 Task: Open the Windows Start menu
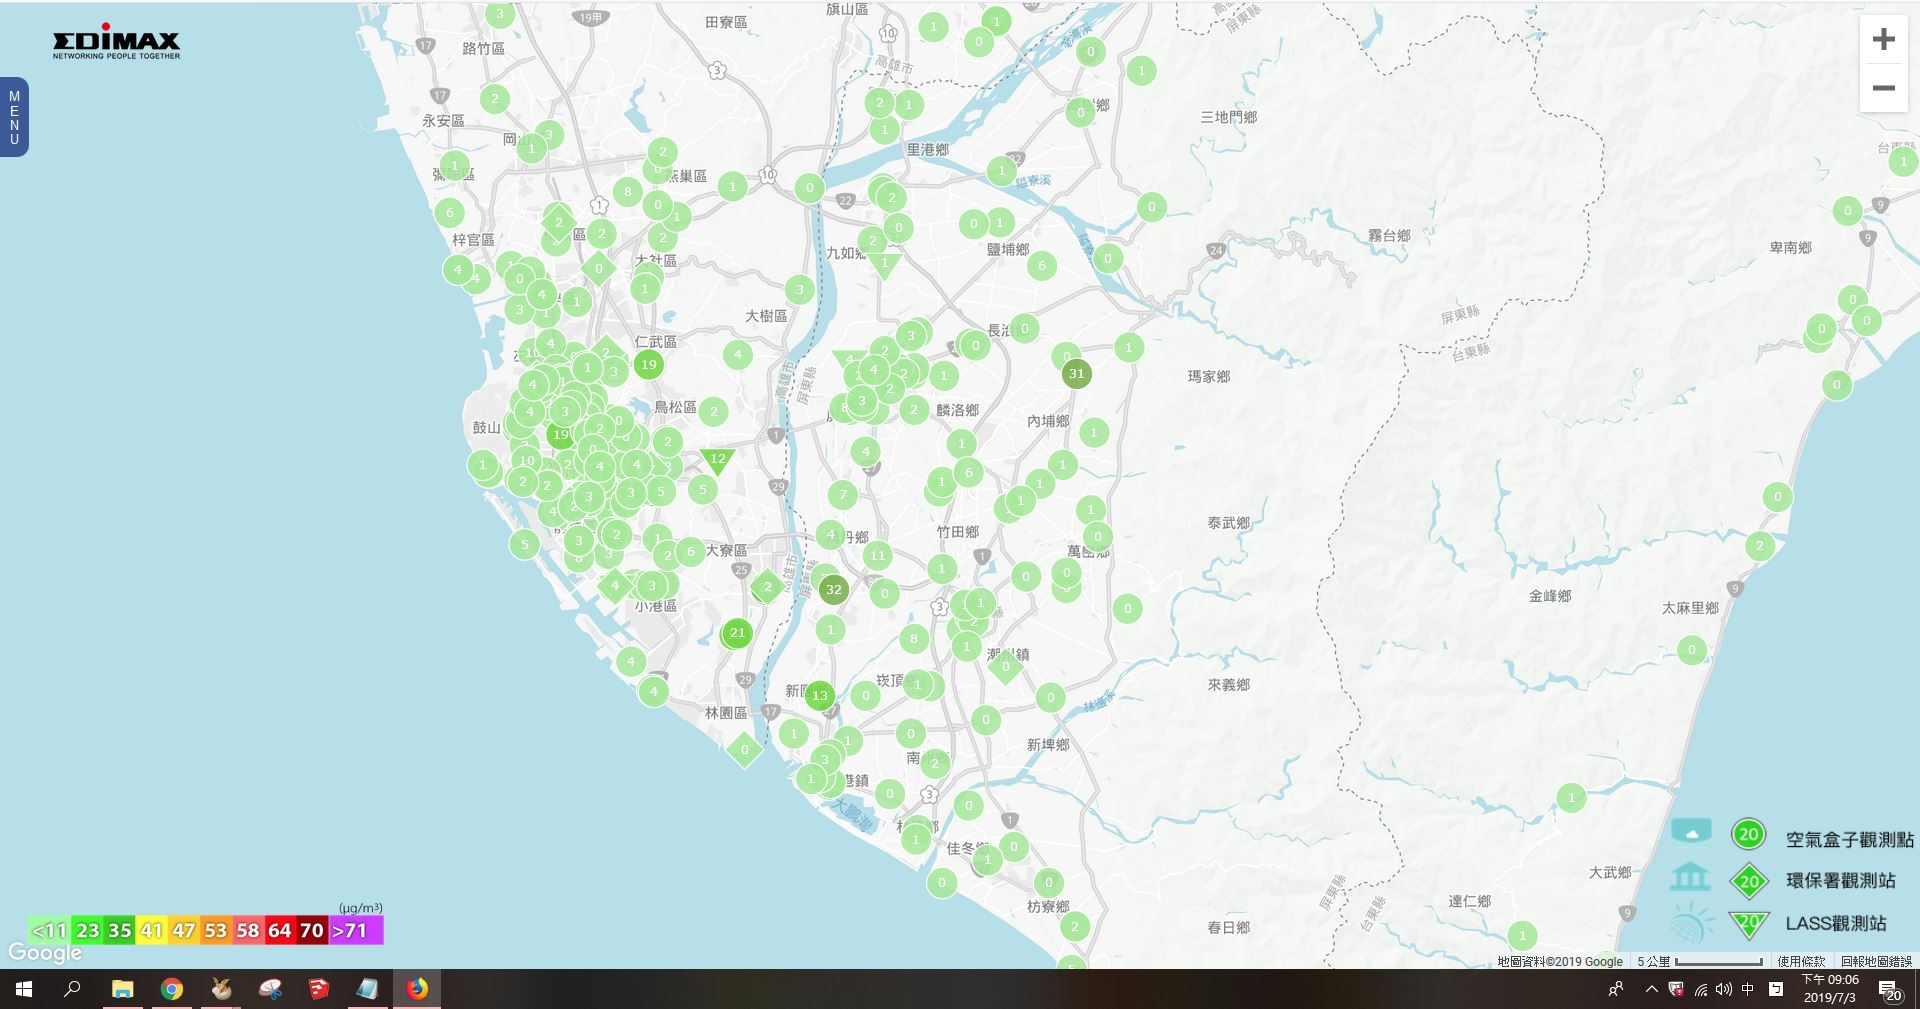click(x=24, y=989)
